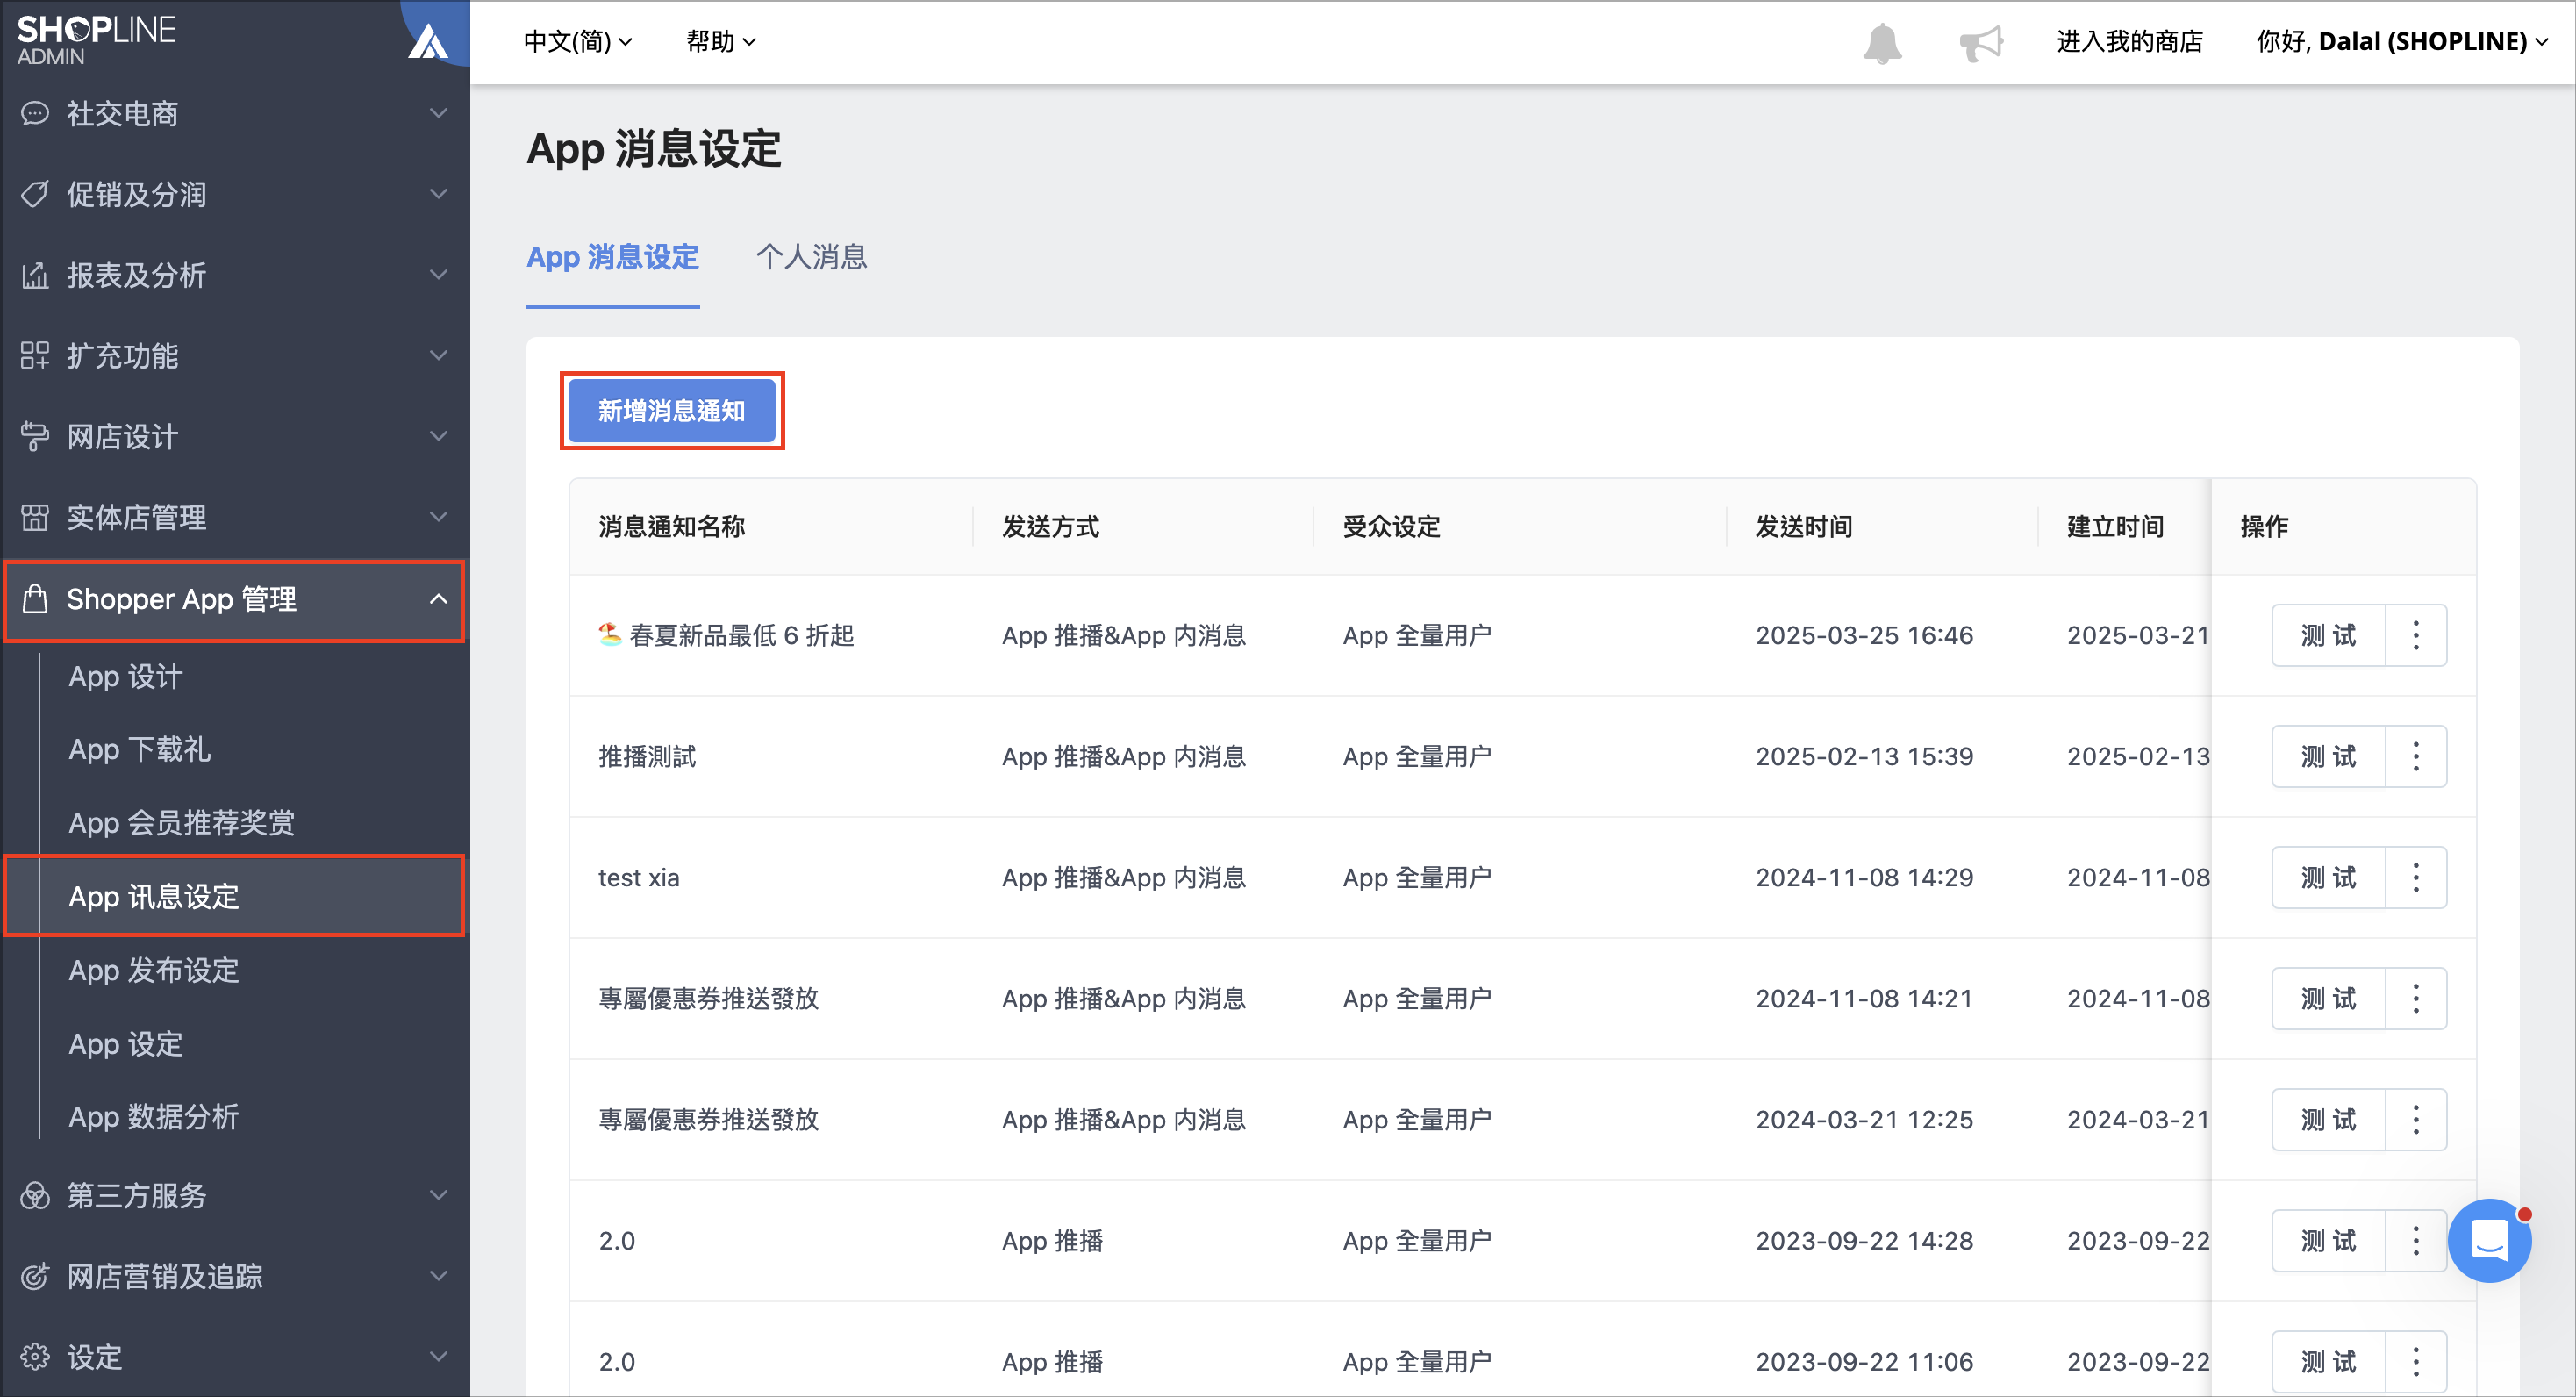Click the Shopper App bag icon
Viewport: 2576px width, 1397px height.
(35, 599)
